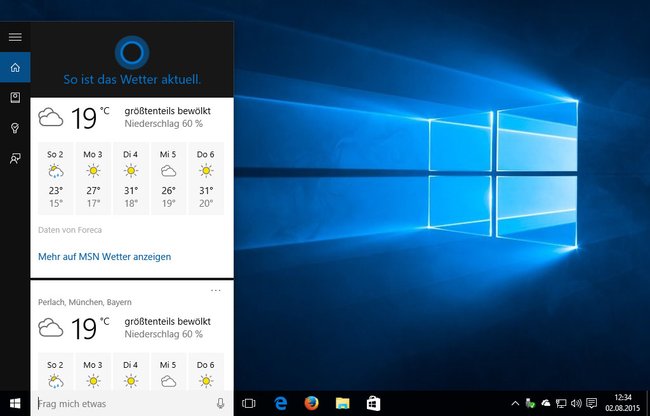The width and height of the screenshot is (650, 416).
Task: Click 'Frag mich etwas' search field
Action: [x=124, y=403]
